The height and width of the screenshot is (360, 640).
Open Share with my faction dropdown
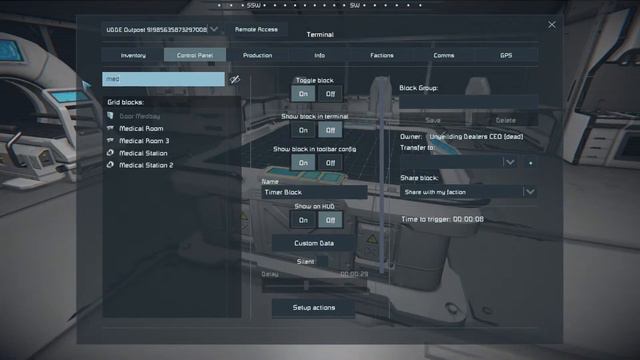click(x=468, y=192)
